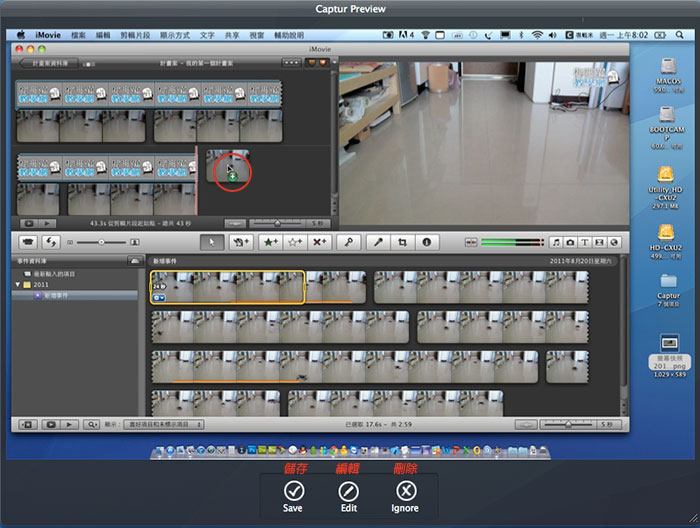Open Finder from the Dock
700x528 pixels.
coord(160,450)
